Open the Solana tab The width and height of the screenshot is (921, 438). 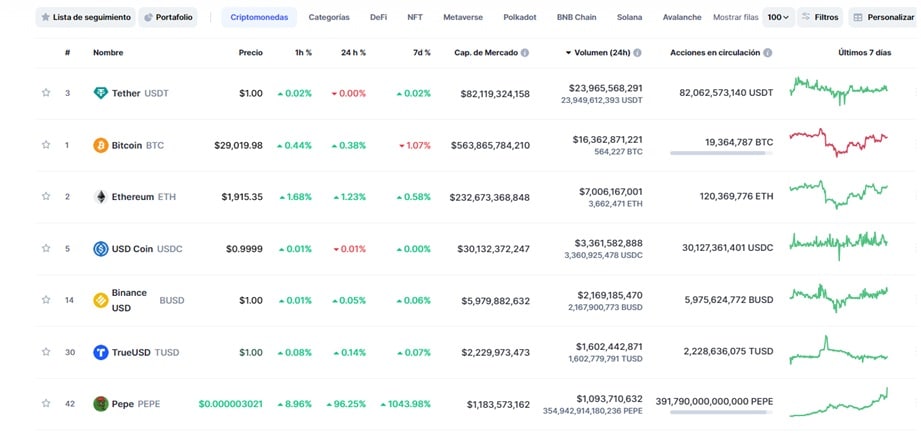point(629,18)
